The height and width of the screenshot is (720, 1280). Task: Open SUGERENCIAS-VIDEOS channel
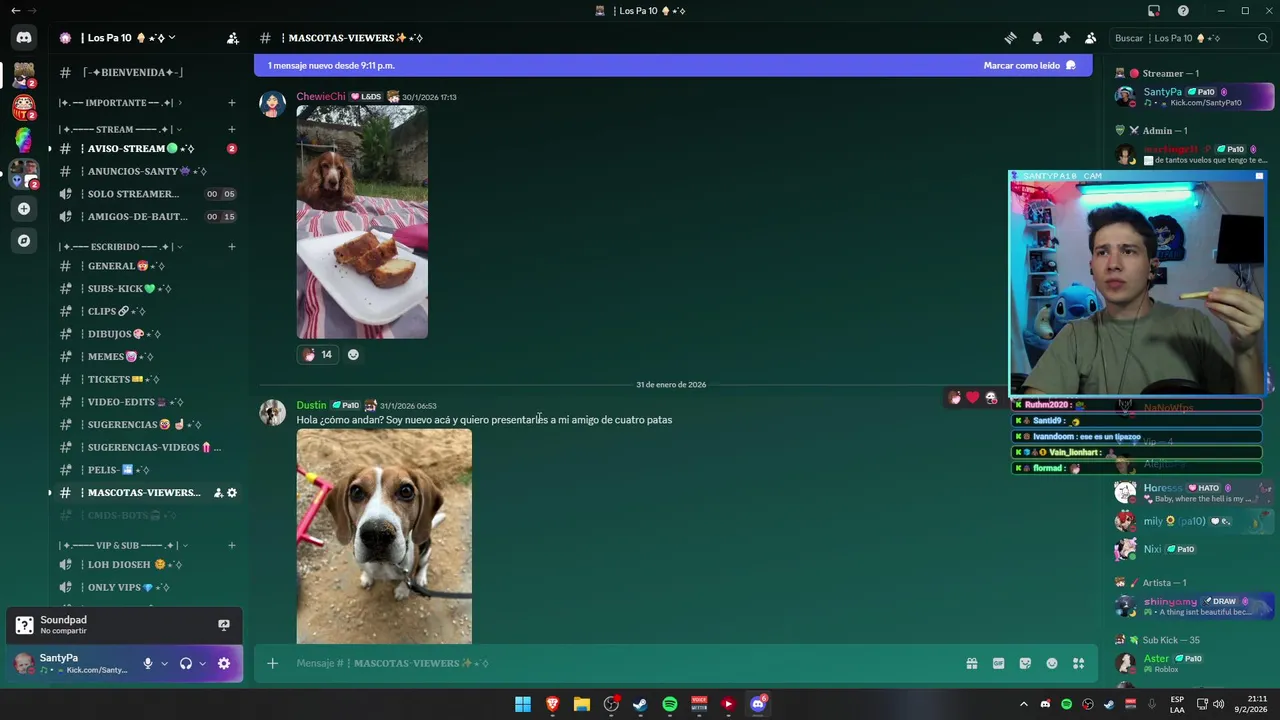click(x=148, y=447)
